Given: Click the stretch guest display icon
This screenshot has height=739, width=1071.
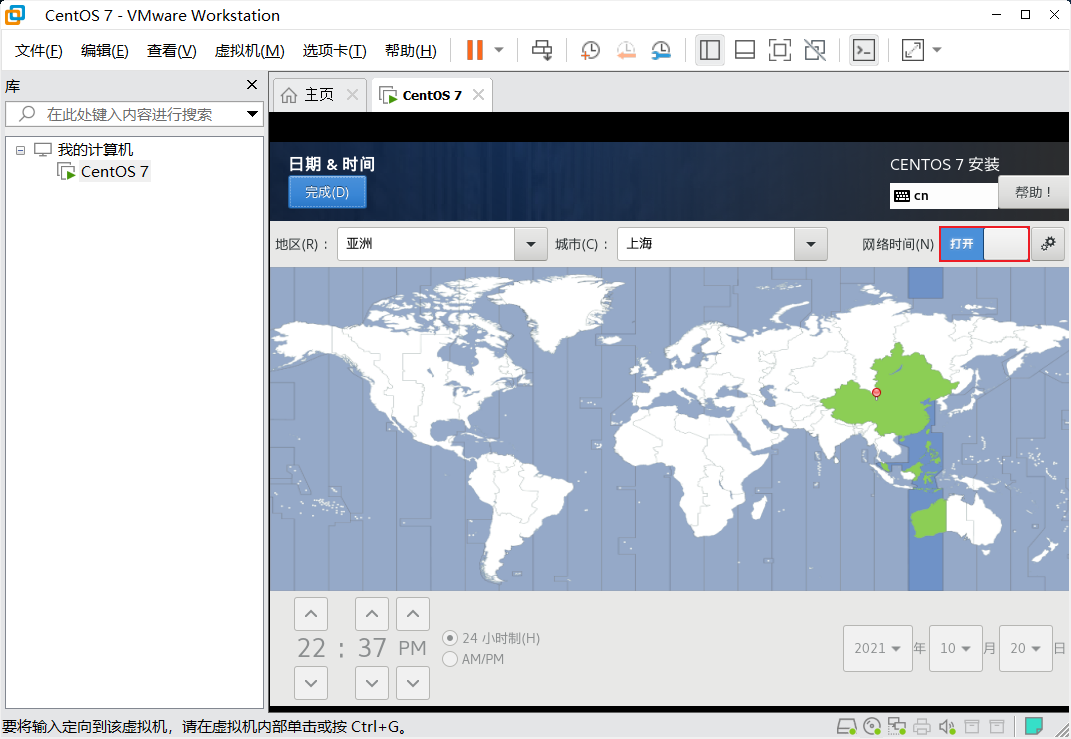Looking at the screenshot, I should click(913, 50).
